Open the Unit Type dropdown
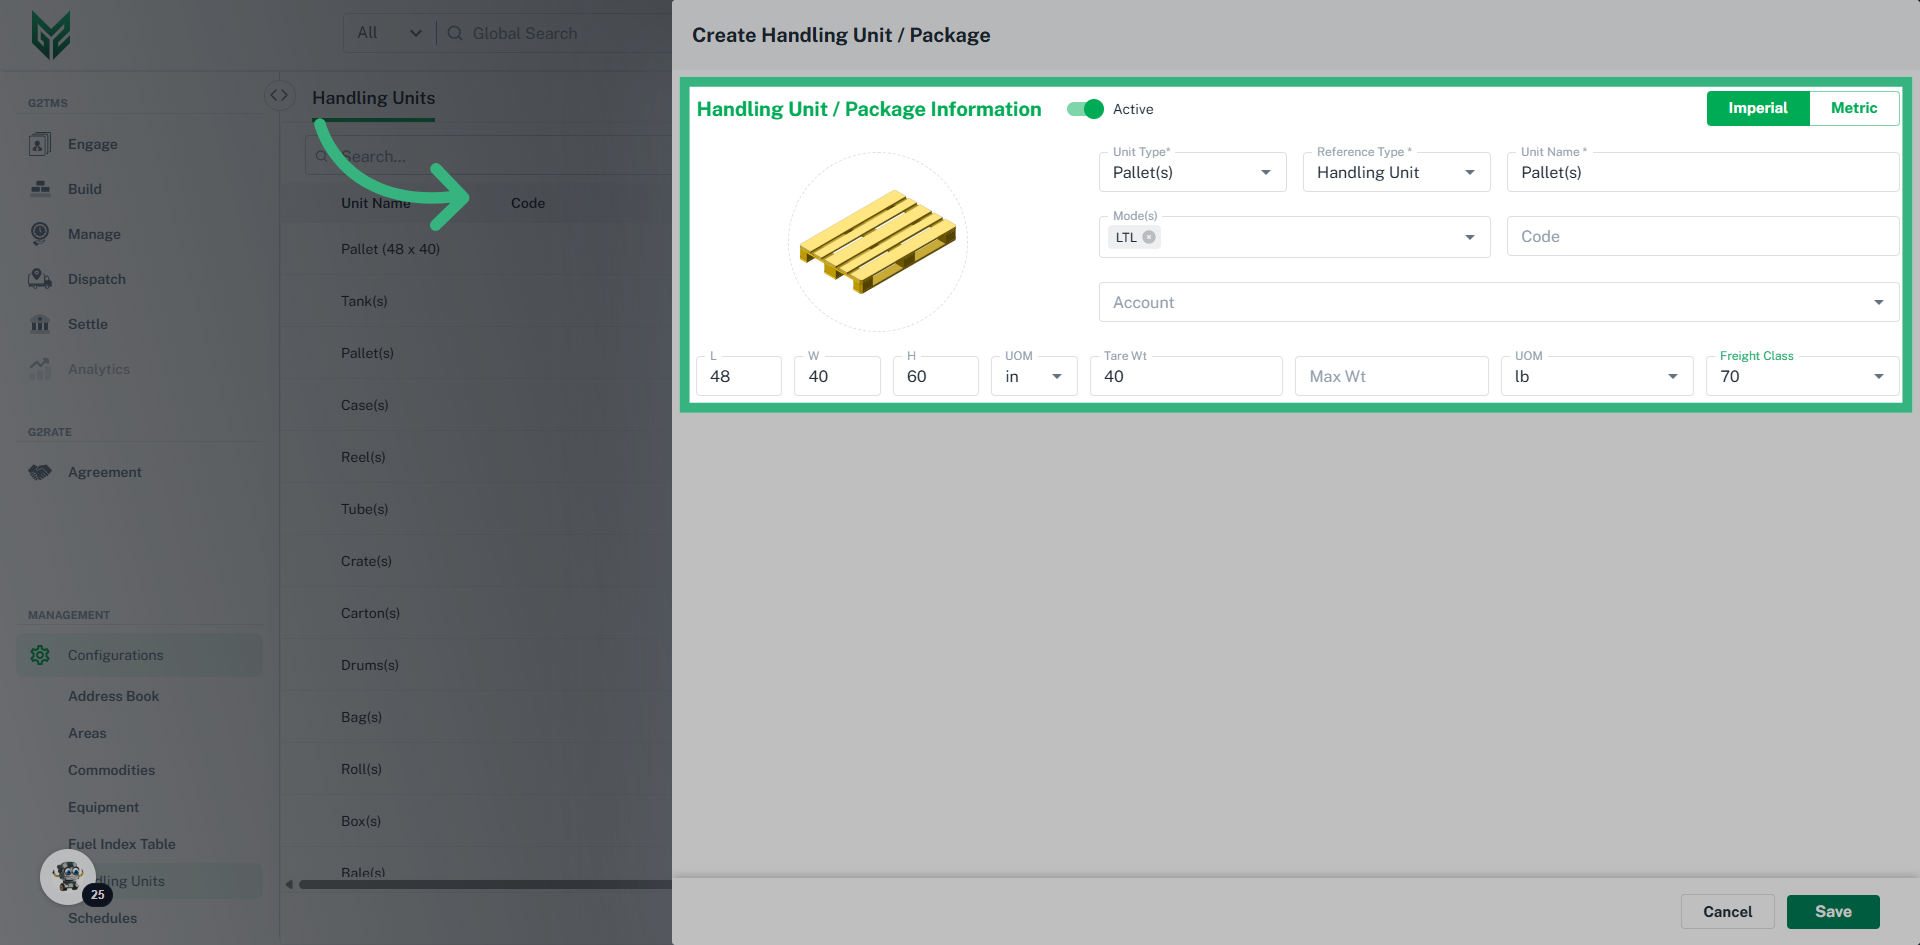 1266,172
